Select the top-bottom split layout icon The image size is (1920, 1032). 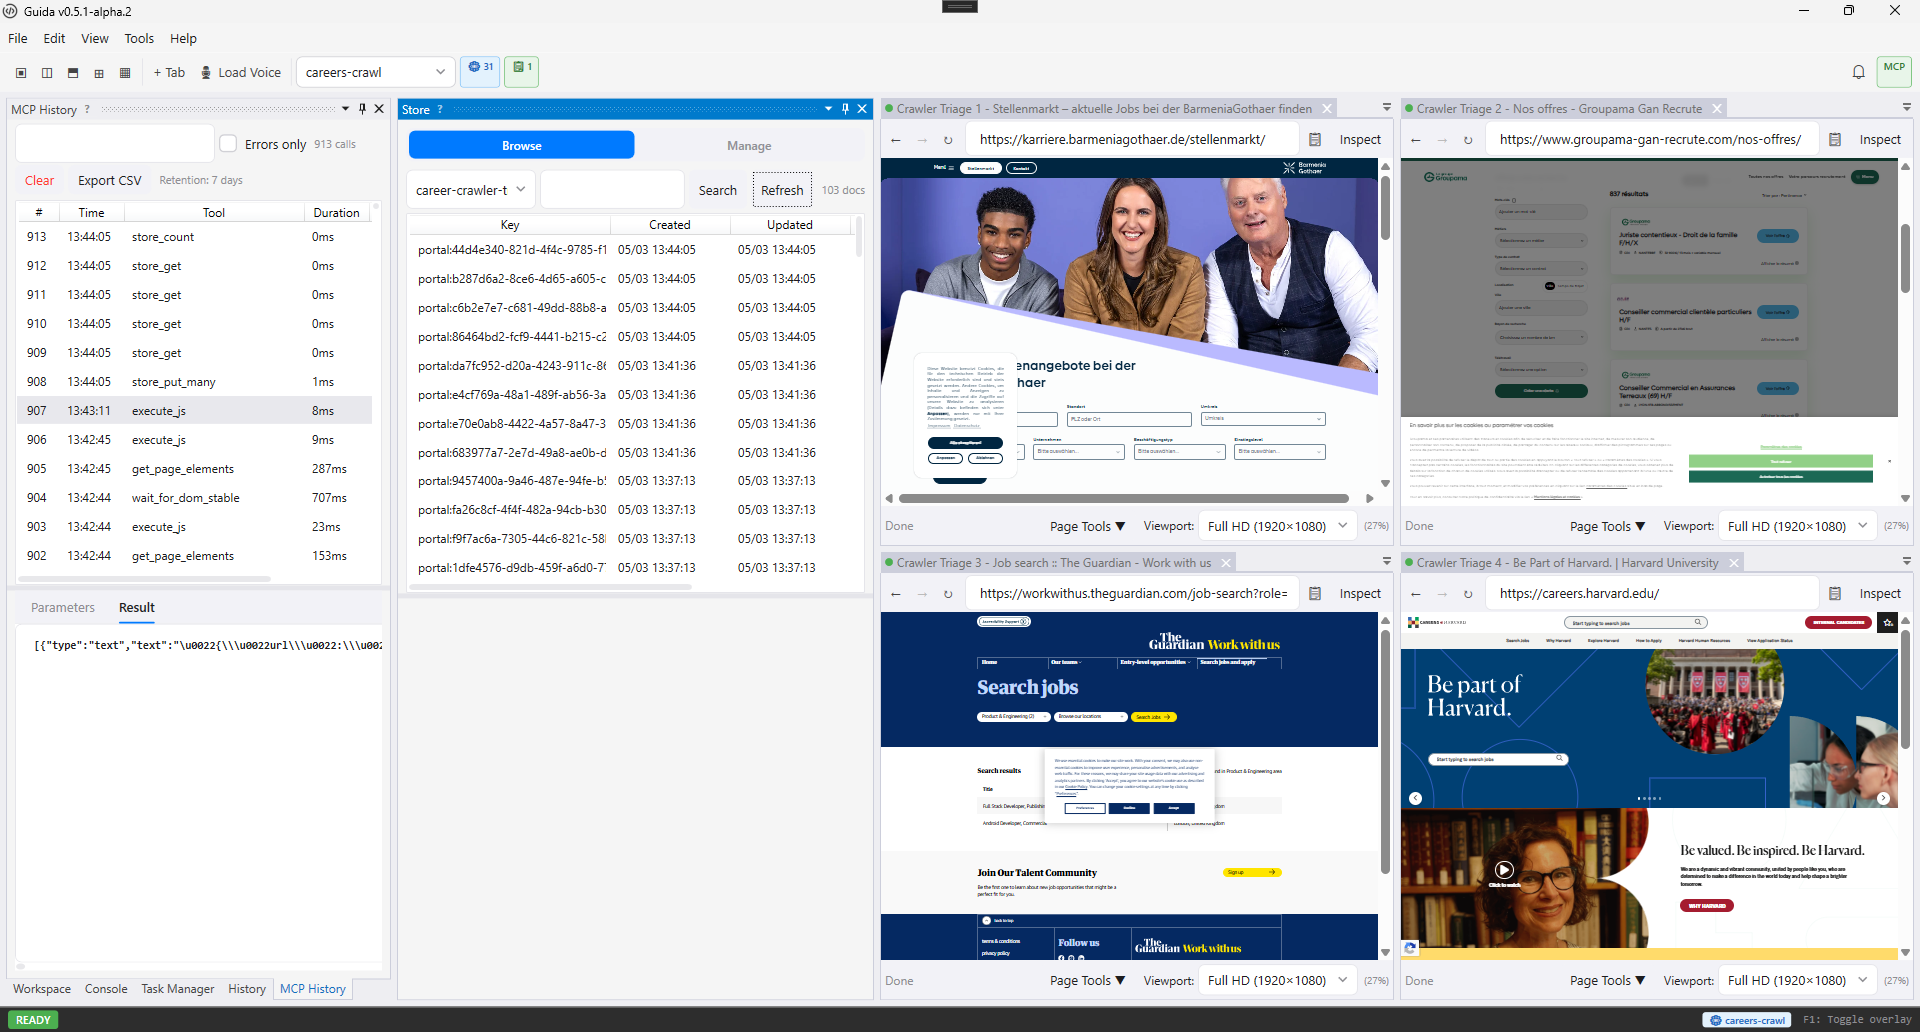point(73,72)
